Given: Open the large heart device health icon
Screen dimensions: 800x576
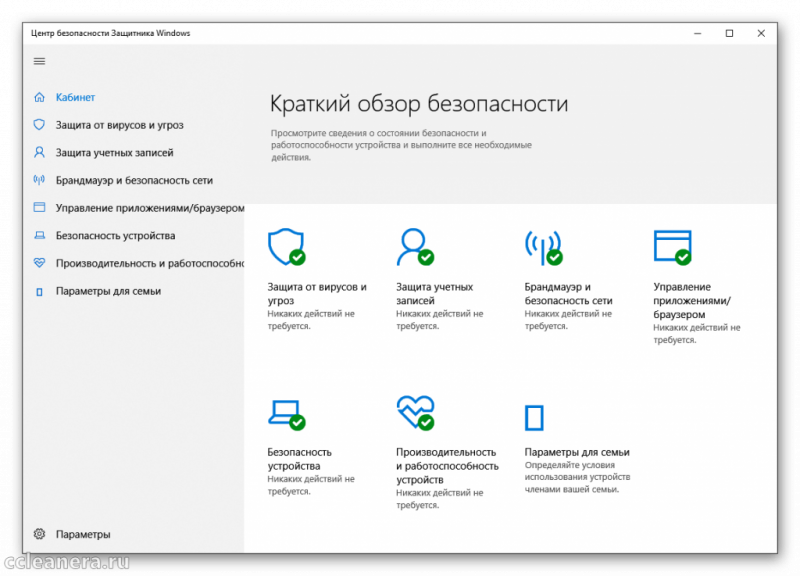Looking at the screenshot, I should 415,413.
